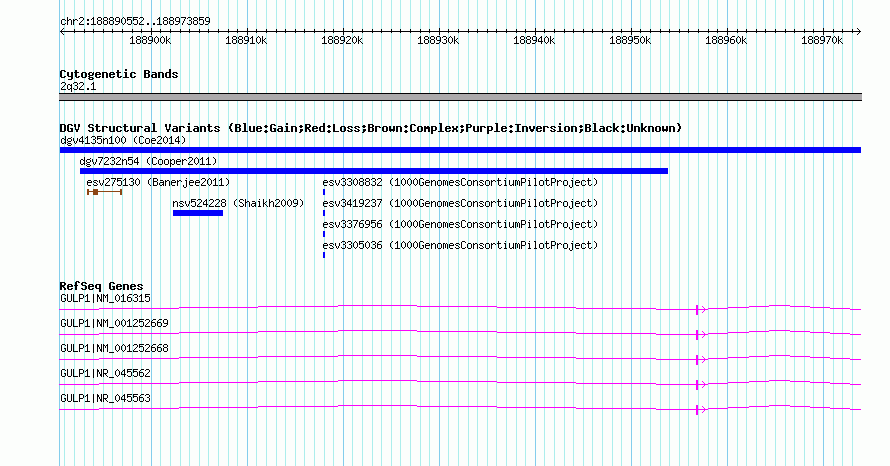Open GULP1|NR_045563 transcript label

click(x=106, y=398)
